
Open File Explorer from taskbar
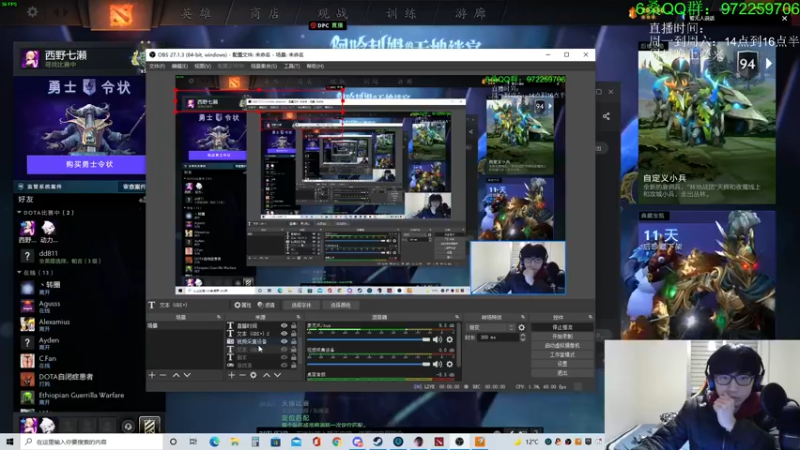coord(235,442)
